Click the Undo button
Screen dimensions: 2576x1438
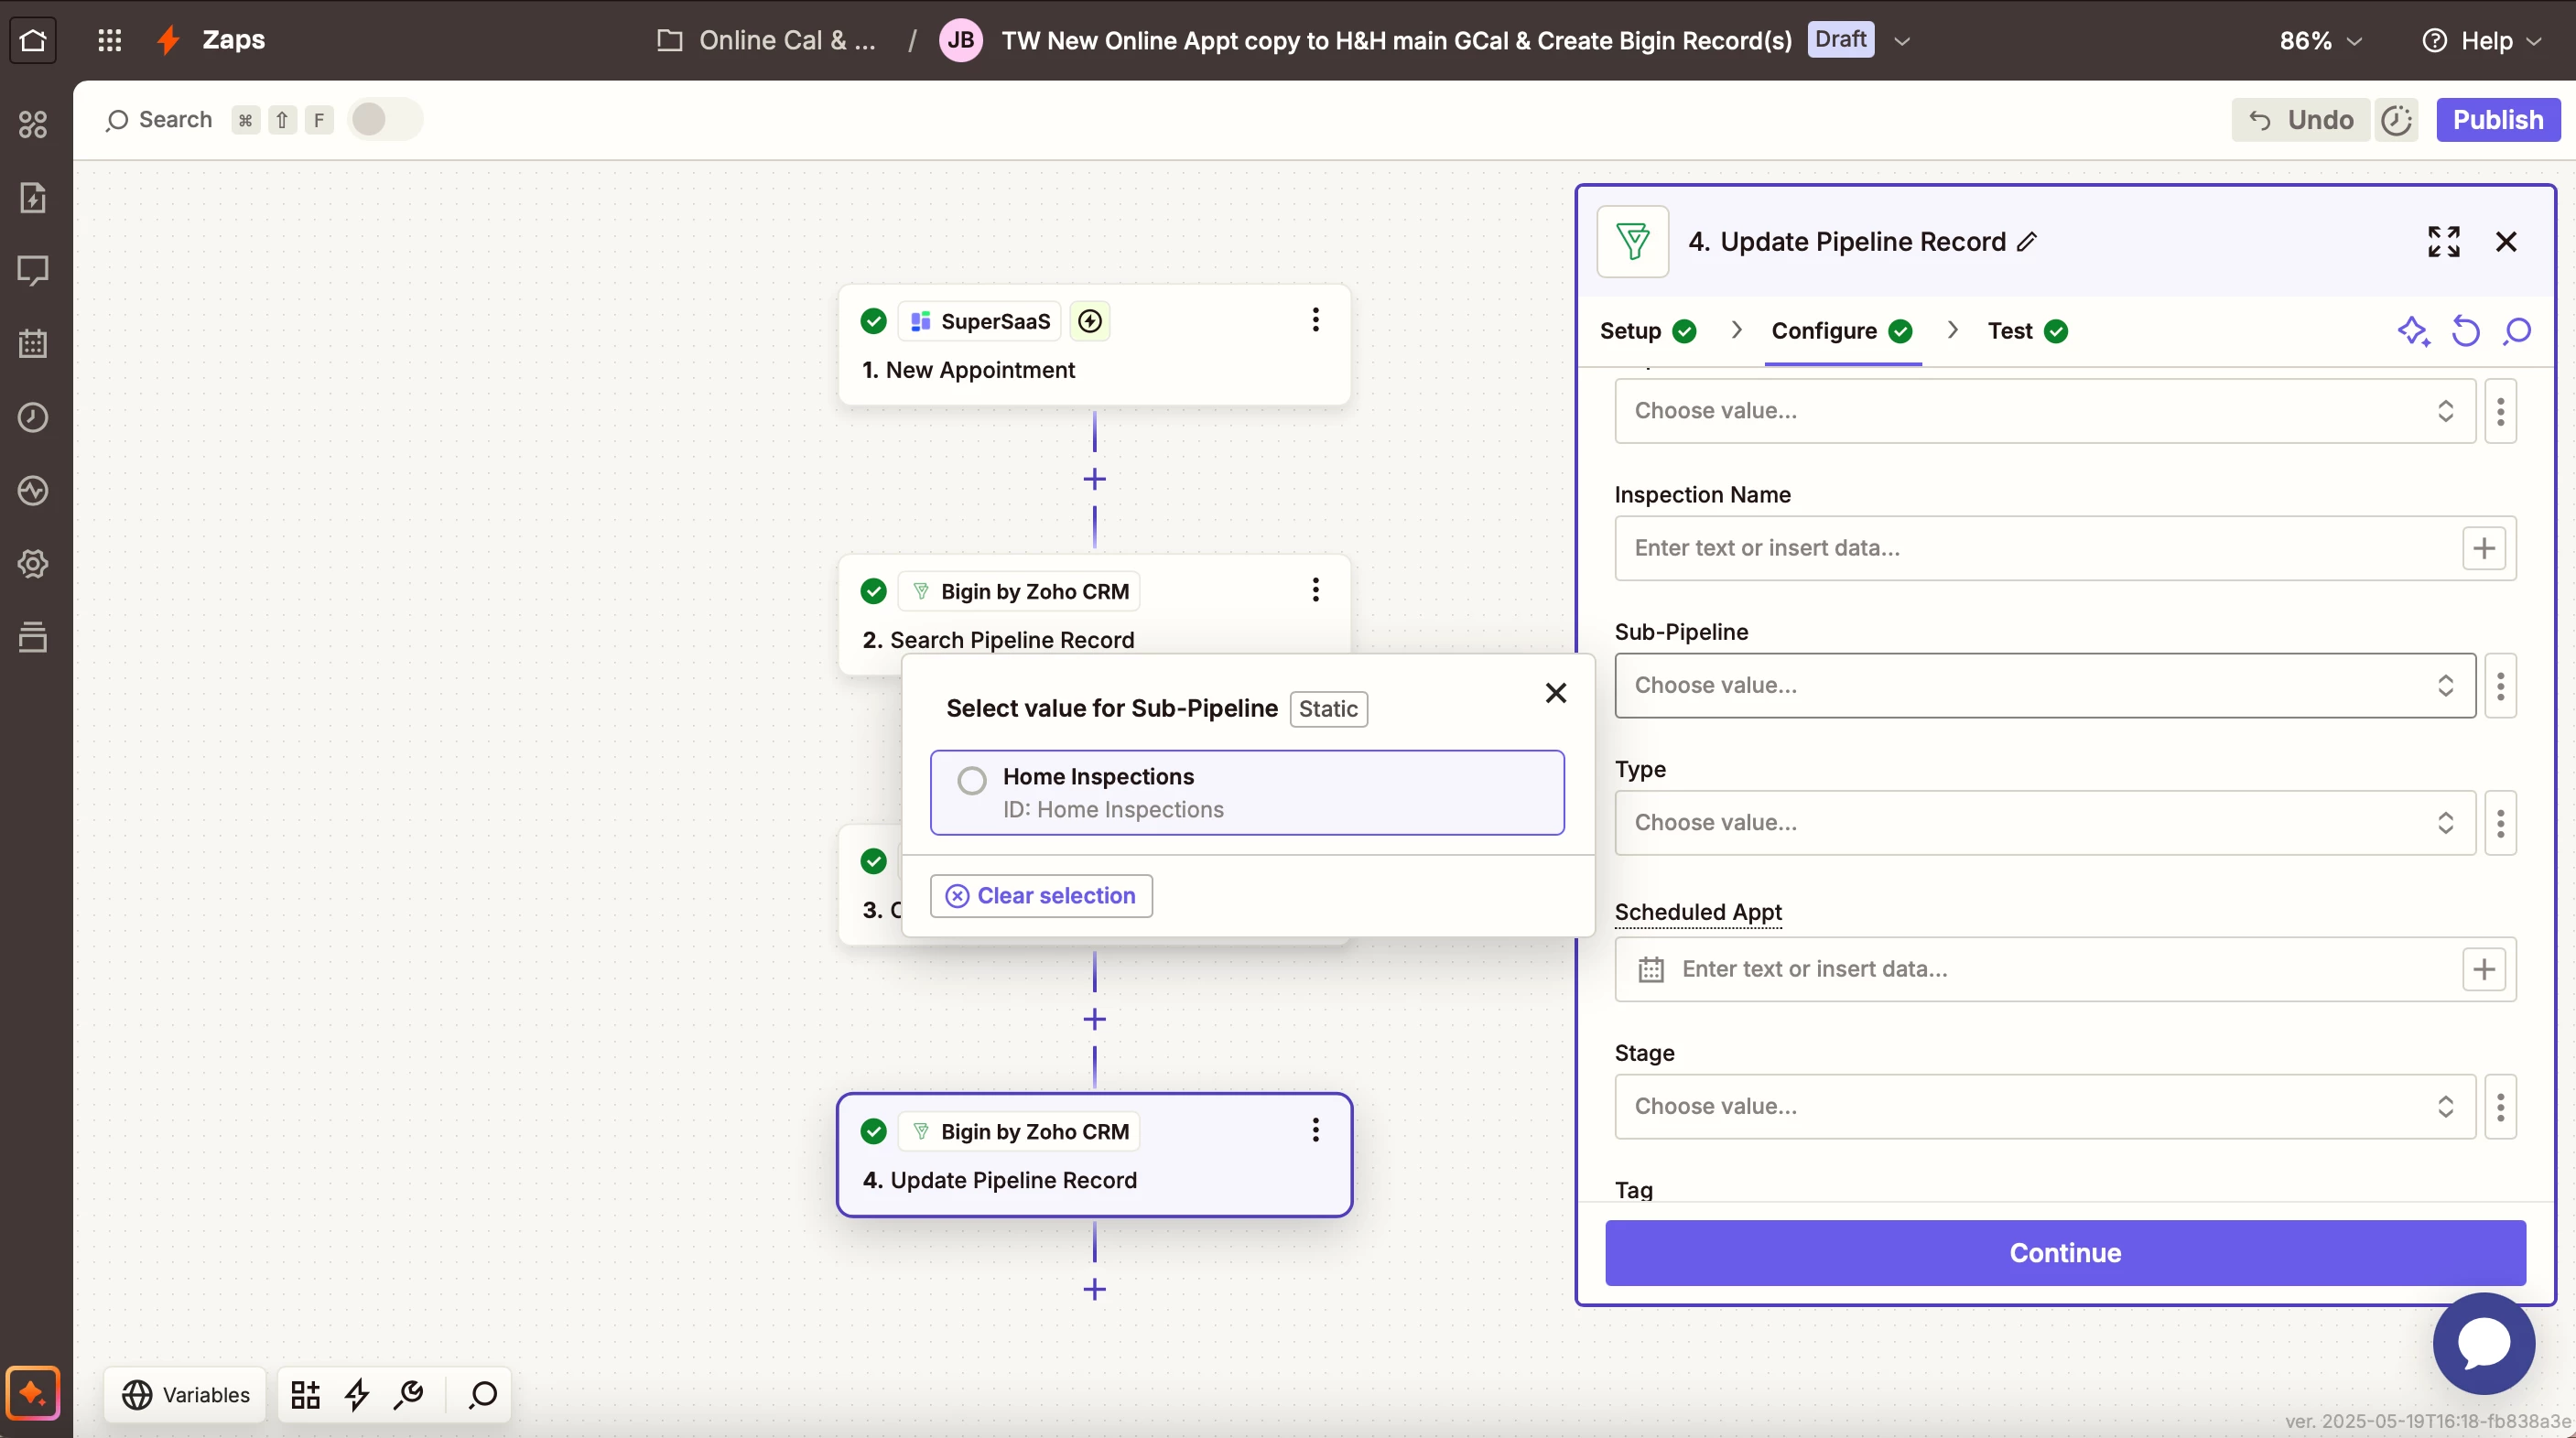point(2300,120)
